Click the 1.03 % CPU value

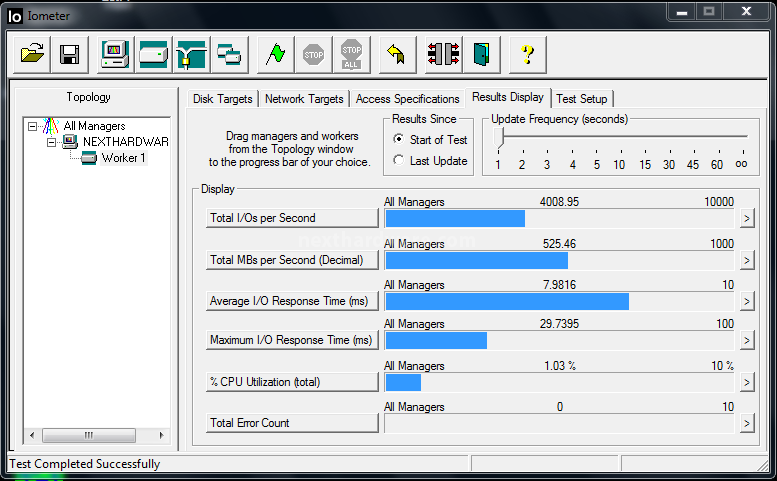(x=560, y=366)
